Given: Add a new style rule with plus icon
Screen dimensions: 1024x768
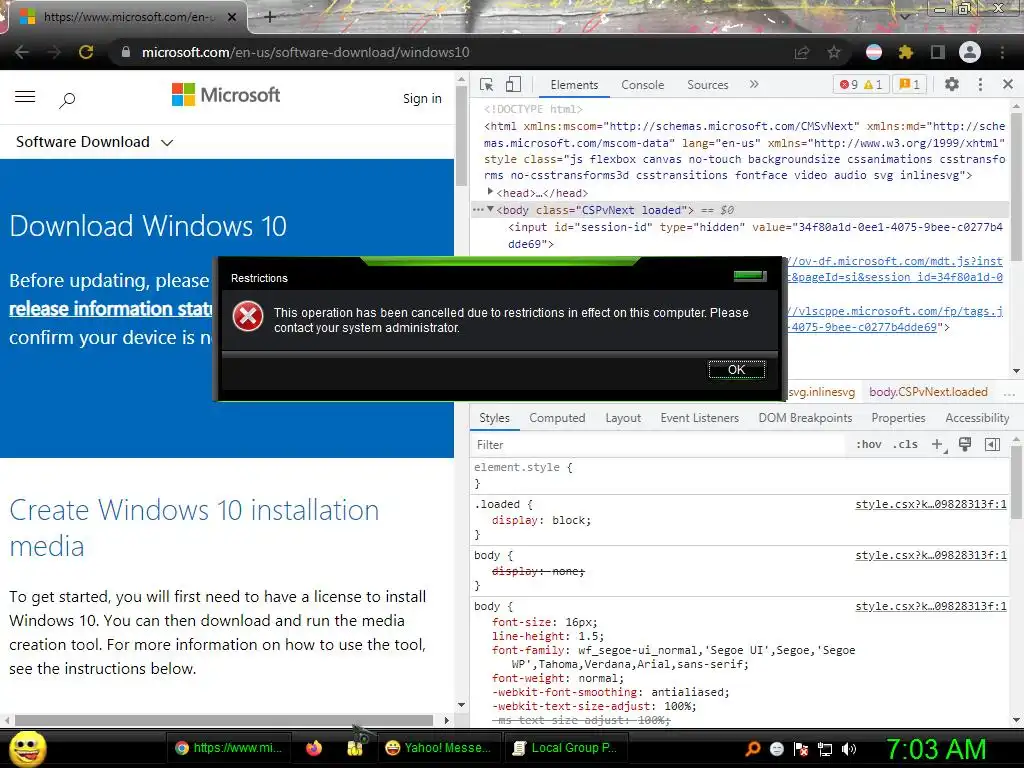Looking at the screenshot, I should pos(938,445).
